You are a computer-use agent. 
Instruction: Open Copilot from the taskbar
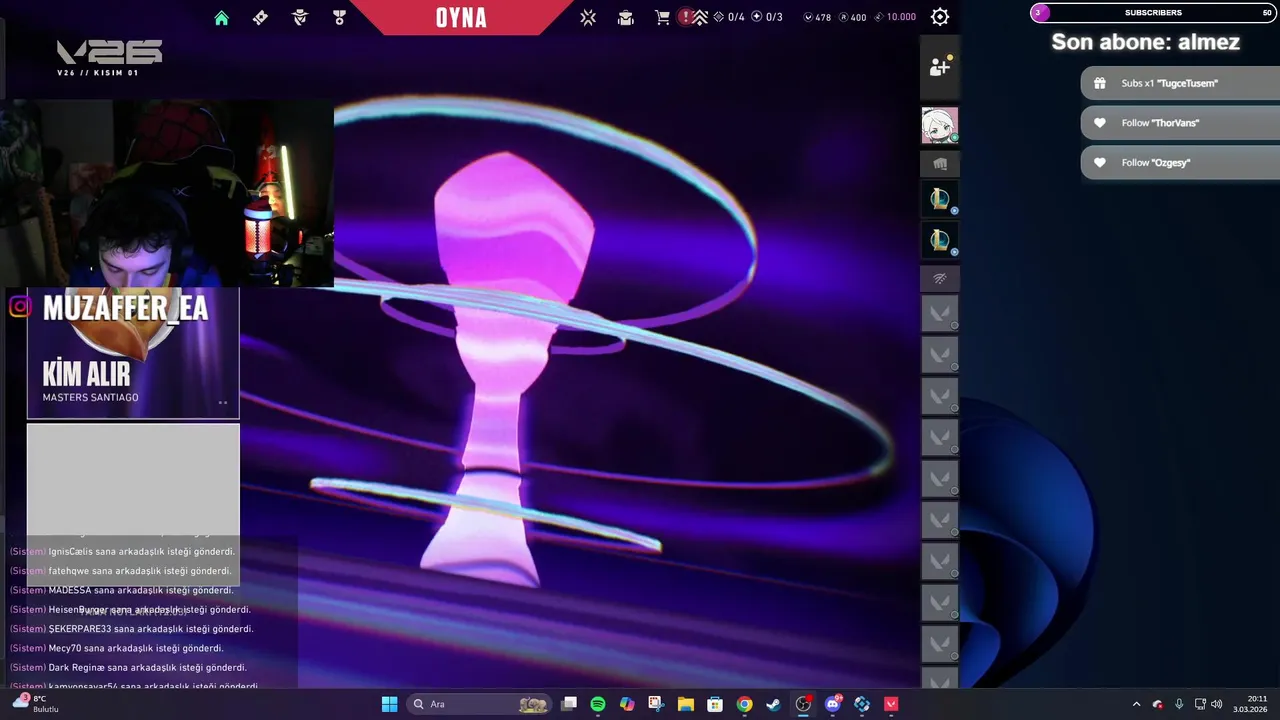point(627,704)
